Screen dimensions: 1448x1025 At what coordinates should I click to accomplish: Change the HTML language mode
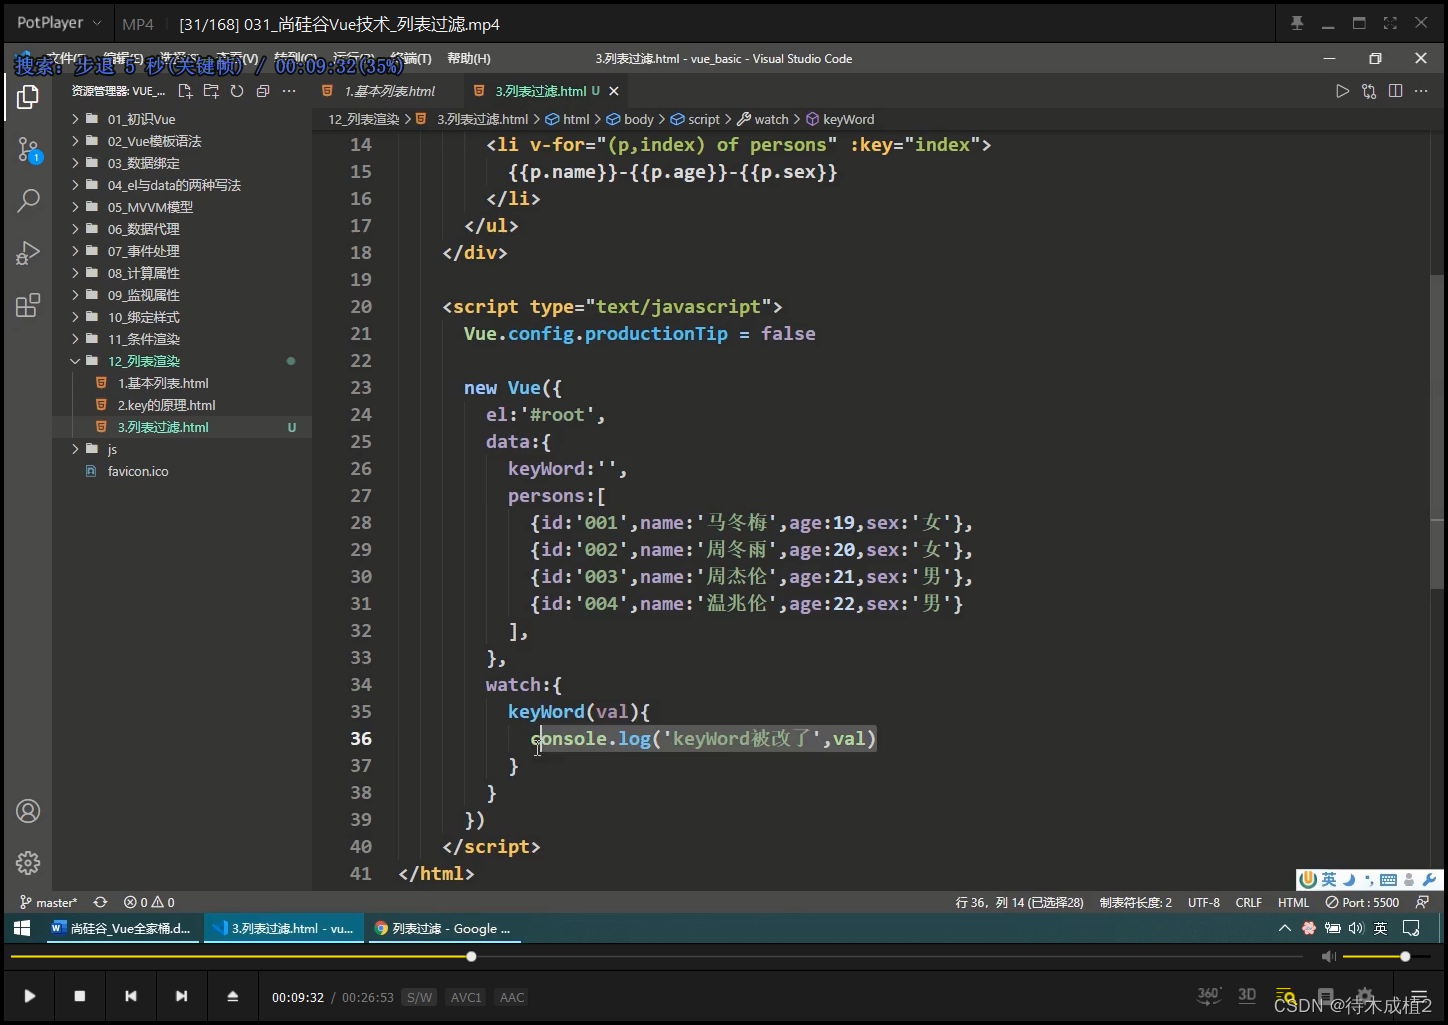(1293, 902)
